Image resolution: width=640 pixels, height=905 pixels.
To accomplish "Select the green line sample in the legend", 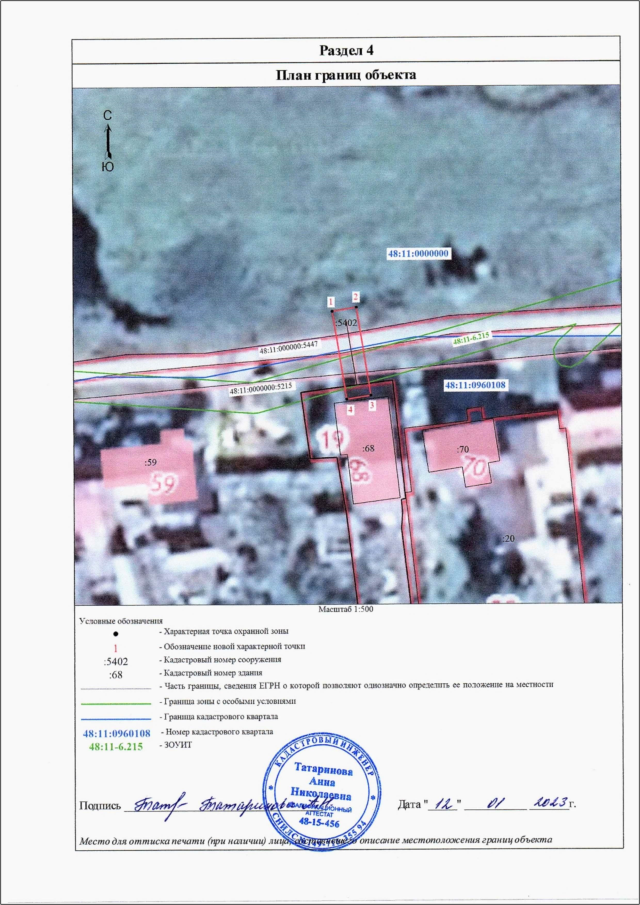I will coord(114,703).
